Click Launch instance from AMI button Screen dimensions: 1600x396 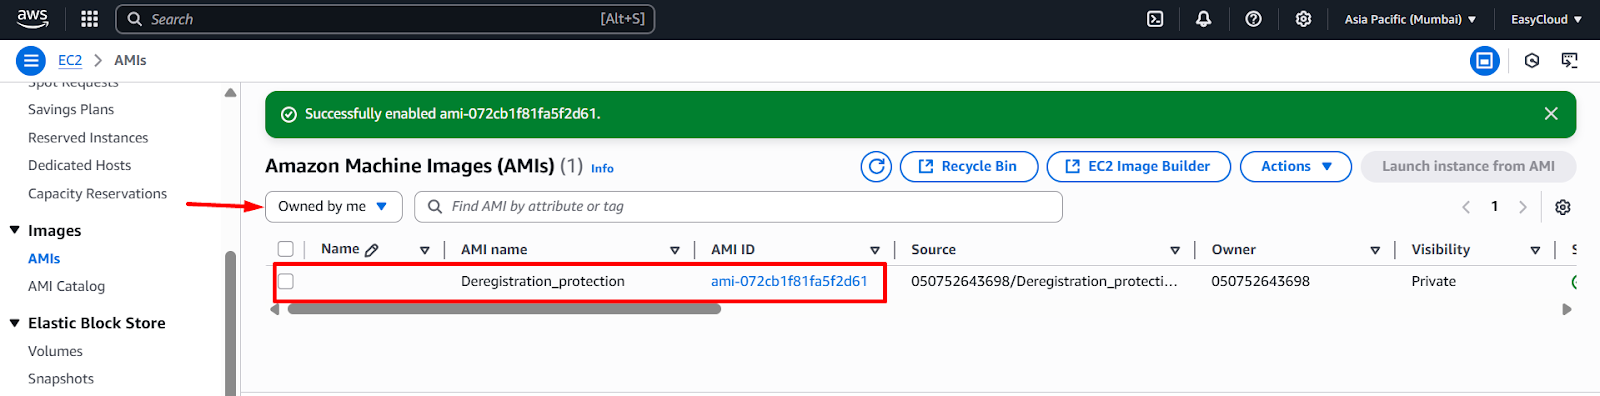1468,167
